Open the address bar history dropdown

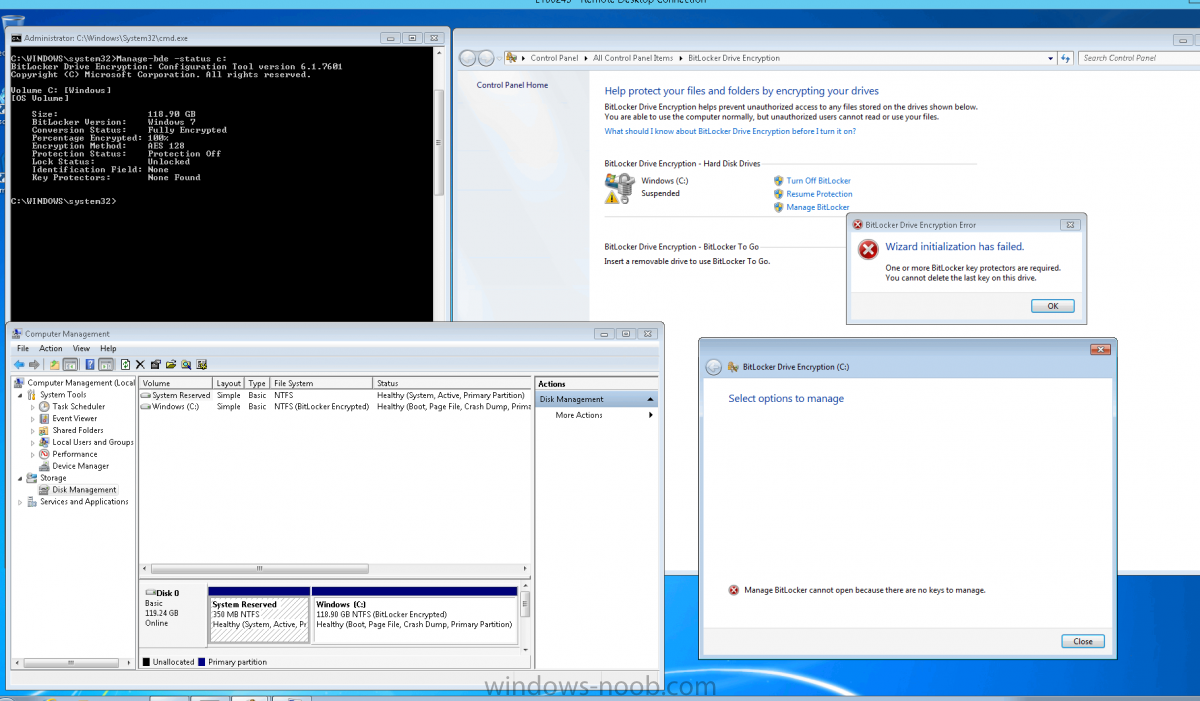[x=1051, y=58]
